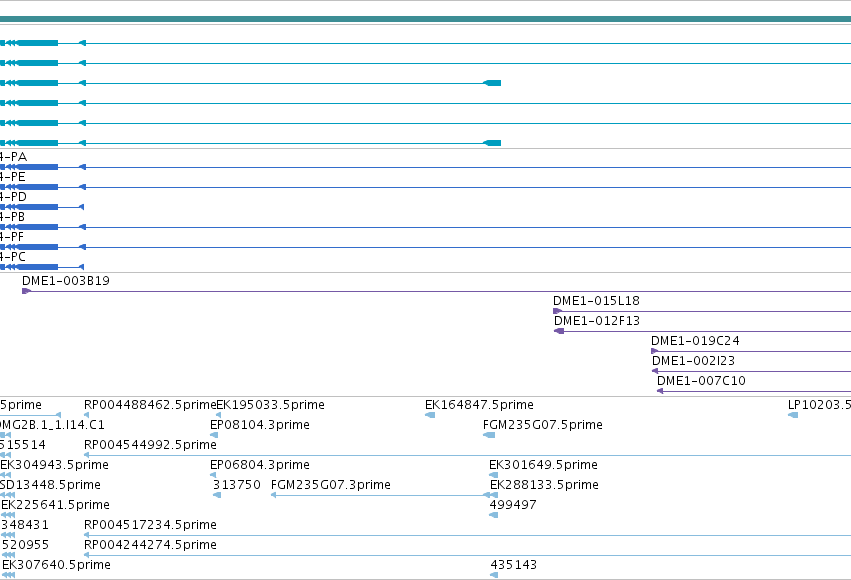Screen dimensions: 851x580
Task: Click the 313750 feature label
Action: pos(237,485)
